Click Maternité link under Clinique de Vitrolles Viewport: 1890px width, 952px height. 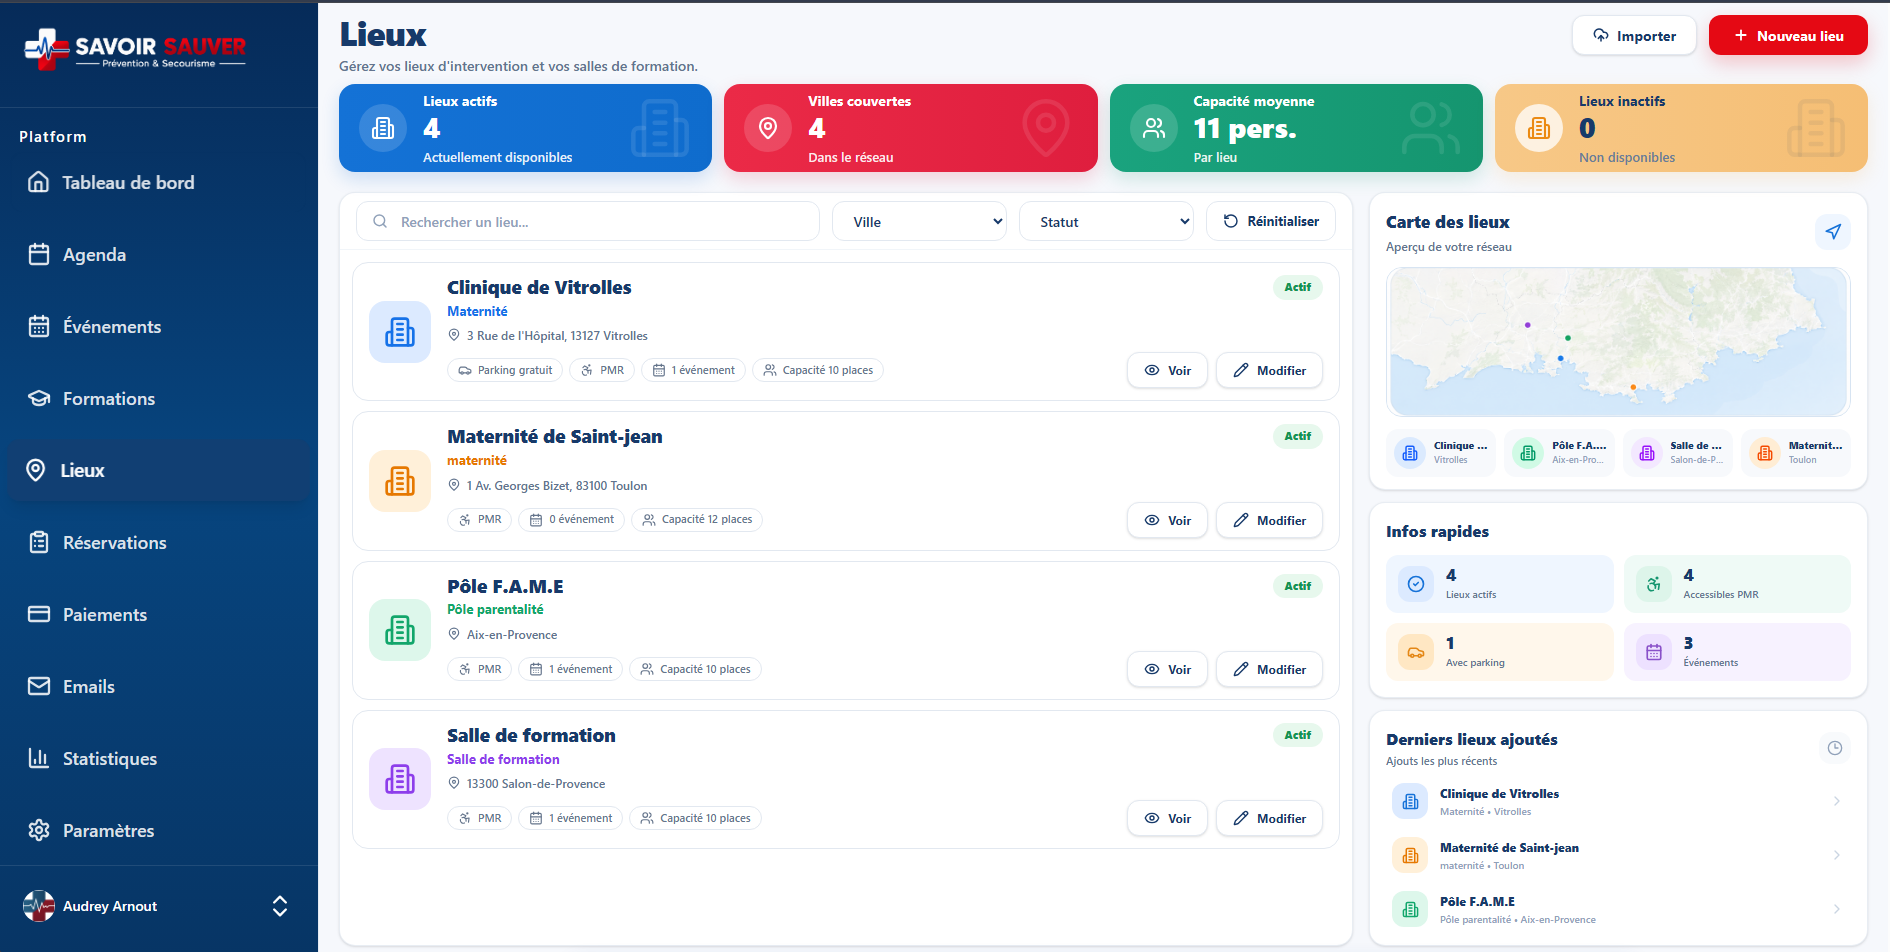click(x=477, y=311)
